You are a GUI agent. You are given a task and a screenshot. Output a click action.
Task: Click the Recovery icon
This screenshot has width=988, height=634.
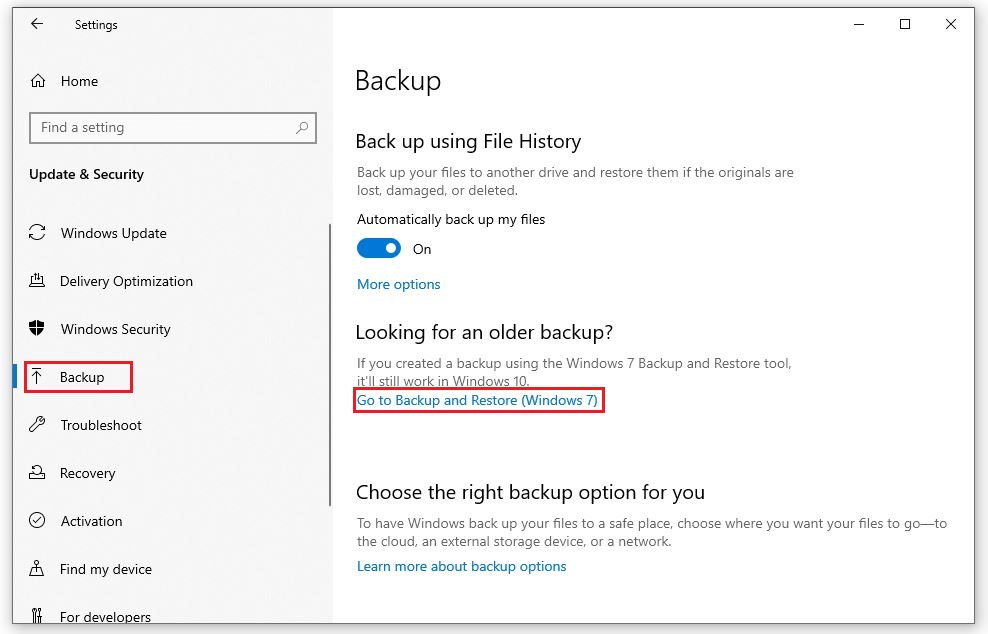pos(37,473)
